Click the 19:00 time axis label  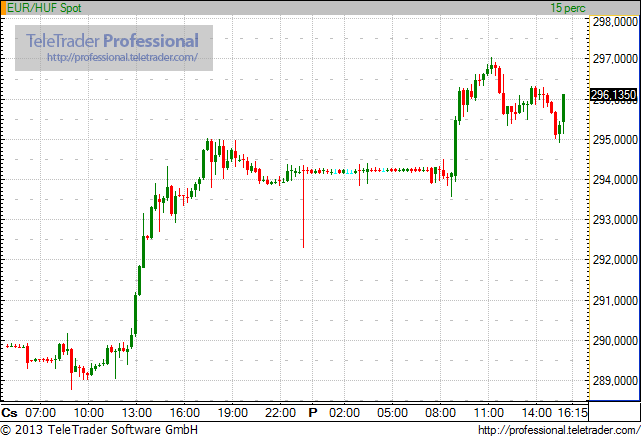tap(233, 413)
